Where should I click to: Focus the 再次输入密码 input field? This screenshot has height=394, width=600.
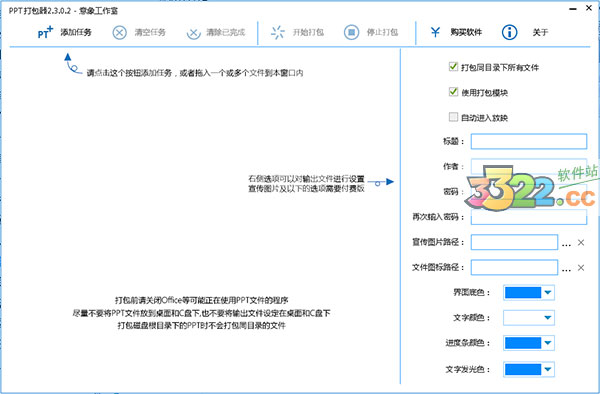point(529,217)
